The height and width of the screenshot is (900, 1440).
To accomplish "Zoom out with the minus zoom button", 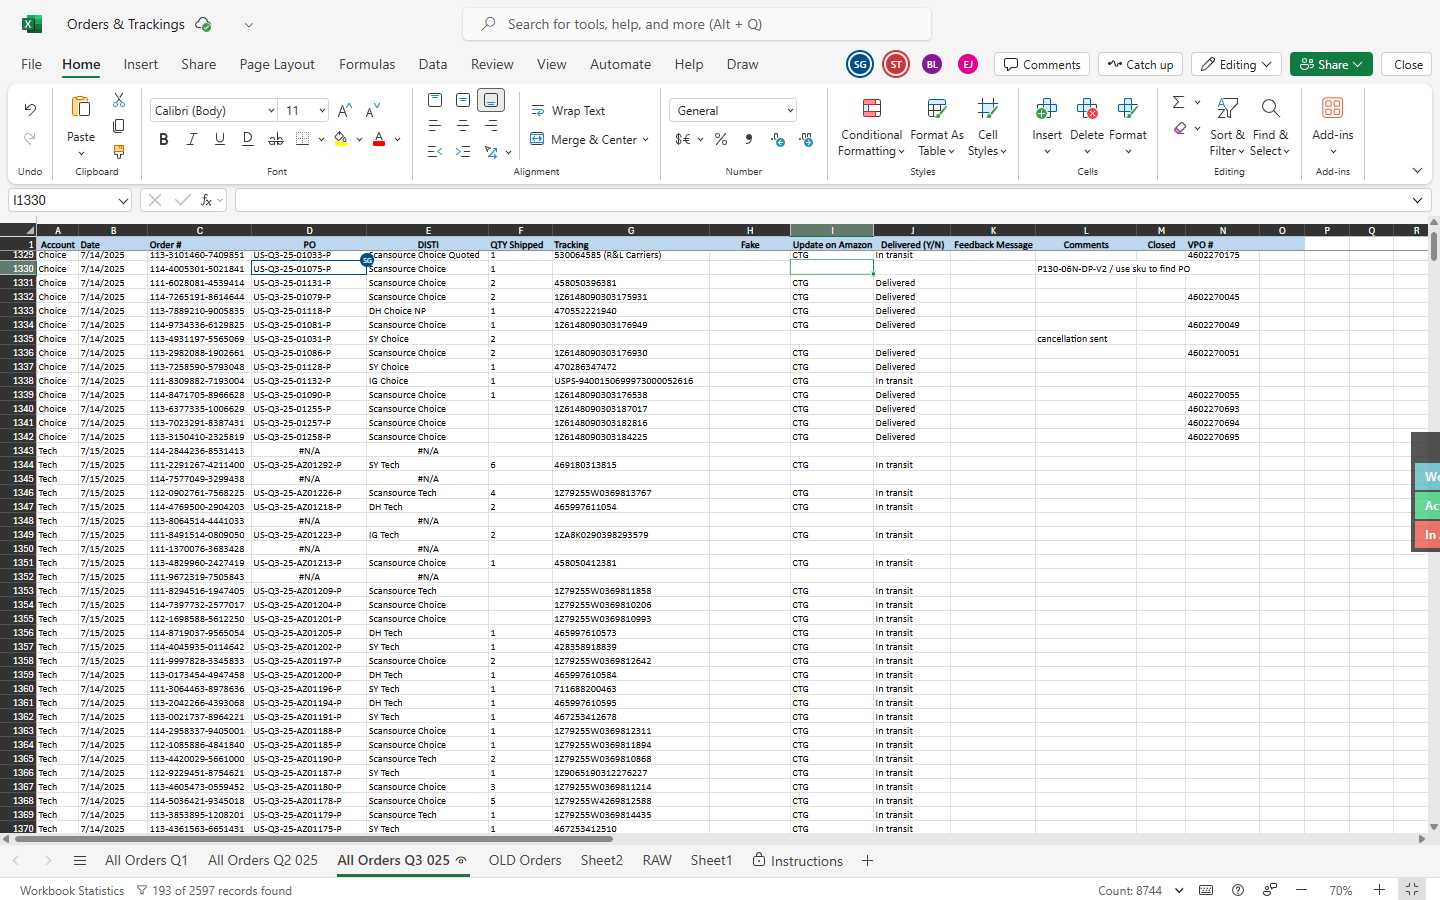I will tap(1301, 890).
